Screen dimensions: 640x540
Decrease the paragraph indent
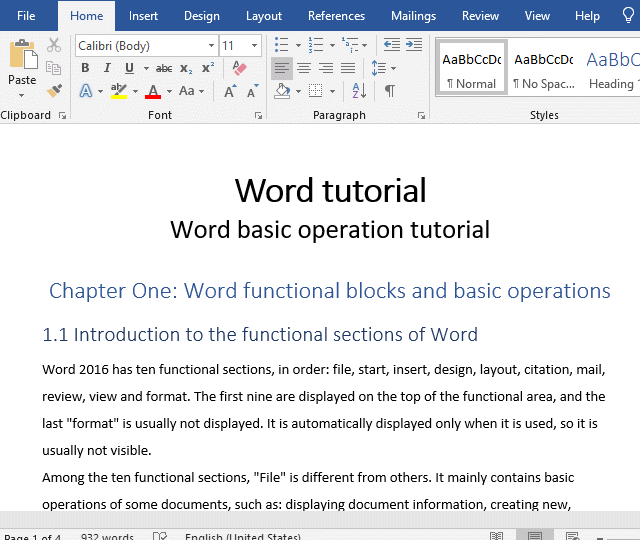[x=392, y=44]
